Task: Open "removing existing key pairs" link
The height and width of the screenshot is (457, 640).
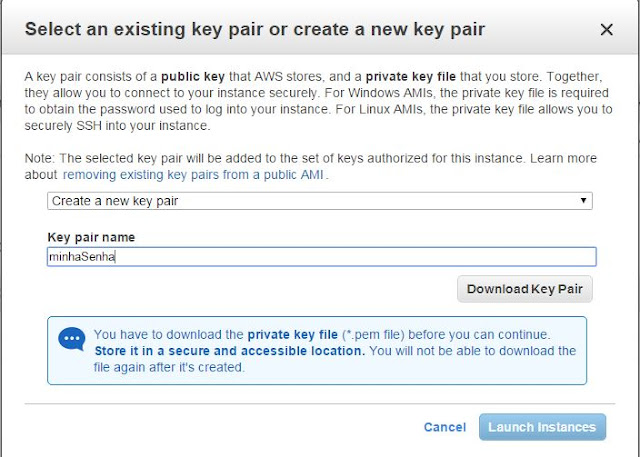Action: click(x=195, y=174)
